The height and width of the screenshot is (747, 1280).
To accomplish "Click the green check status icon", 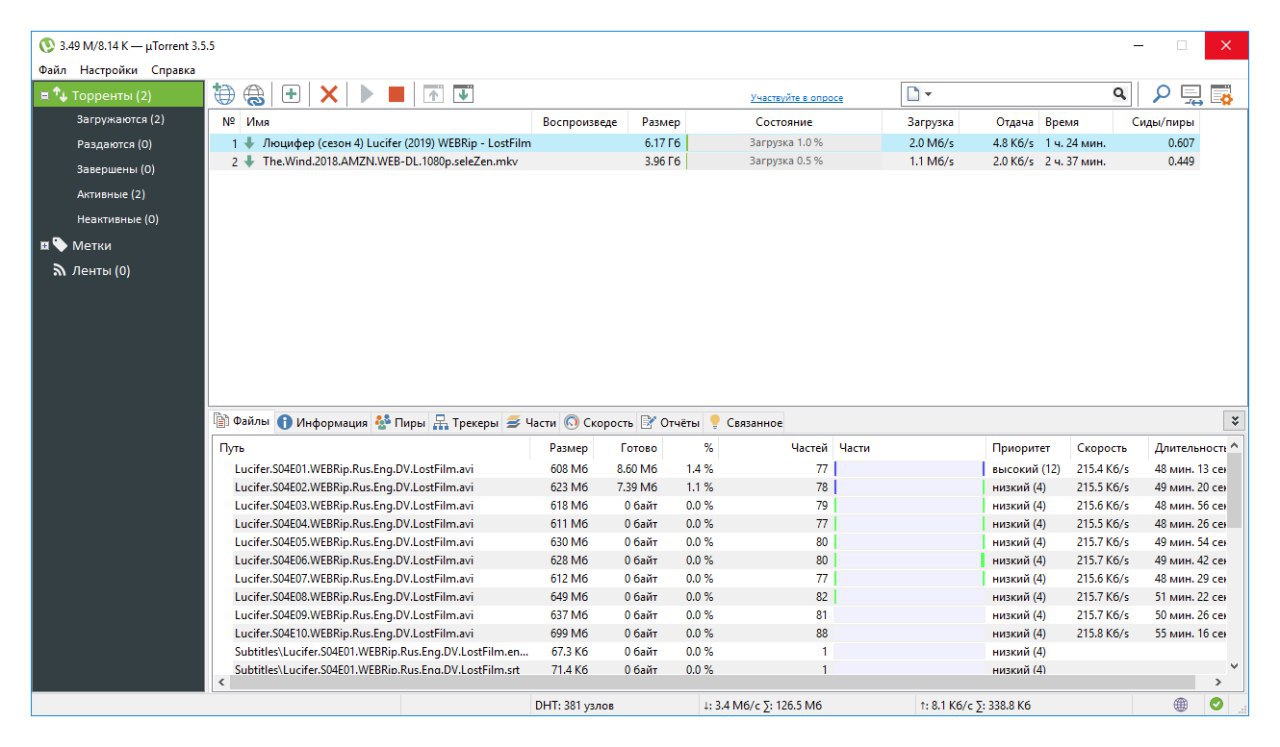I will coord(1216,704).
